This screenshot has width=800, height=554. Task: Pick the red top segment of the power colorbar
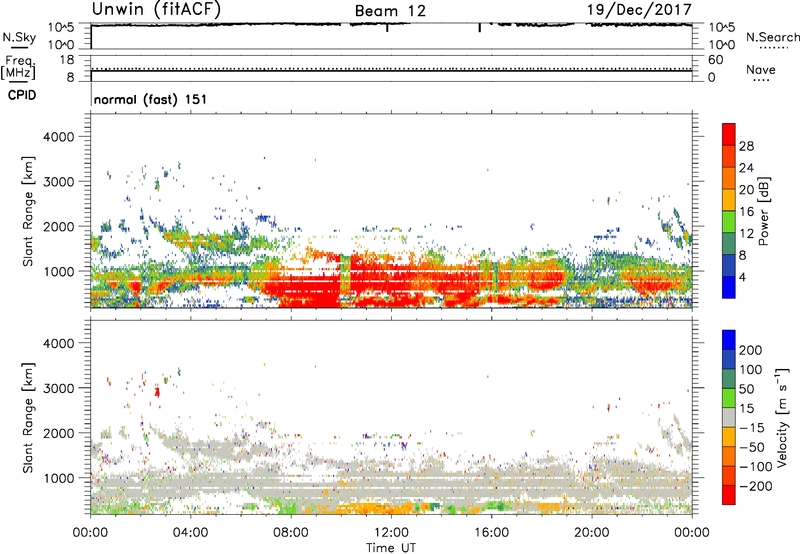point(729,135)
